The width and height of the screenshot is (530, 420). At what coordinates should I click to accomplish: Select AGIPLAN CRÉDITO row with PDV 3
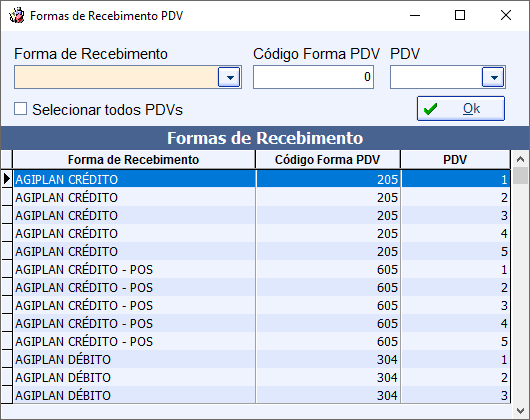[262, 215]
